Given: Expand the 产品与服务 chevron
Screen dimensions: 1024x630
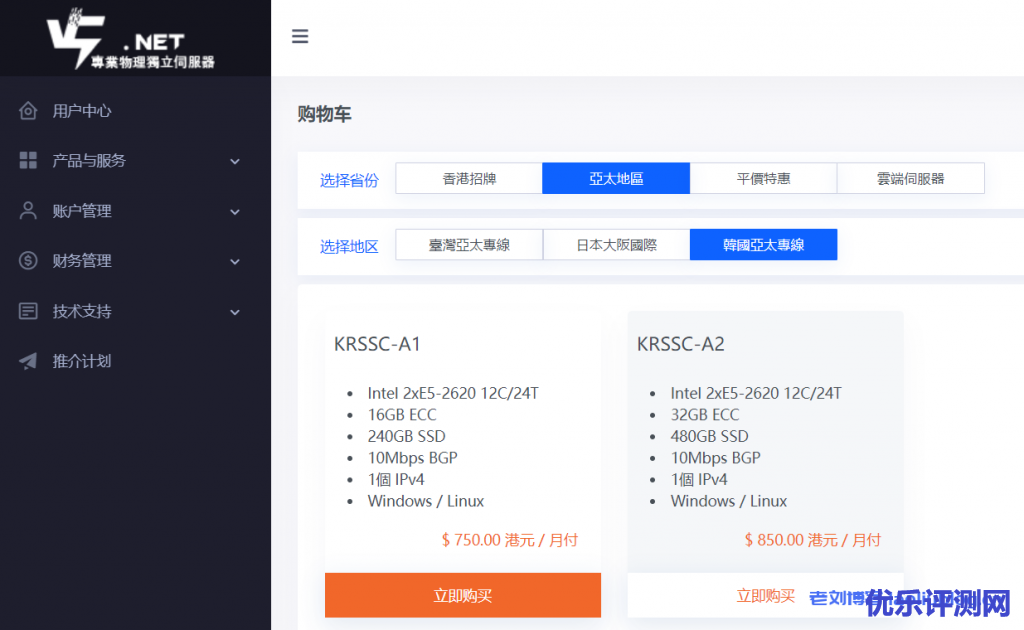Looking at the screenshot, I should (x=235, y=161).
